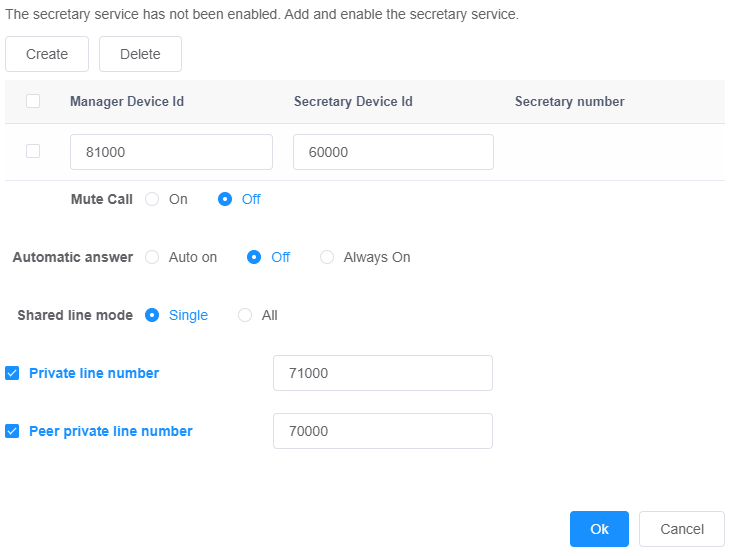Set Mute Call to On
Screen dimensions: 735x556
[x=152, y=199]
